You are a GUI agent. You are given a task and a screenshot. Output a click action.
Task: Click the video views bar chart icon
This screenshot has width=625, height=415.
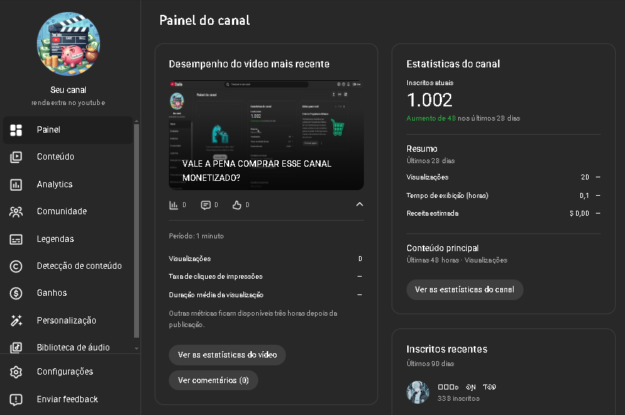[173, 205]
